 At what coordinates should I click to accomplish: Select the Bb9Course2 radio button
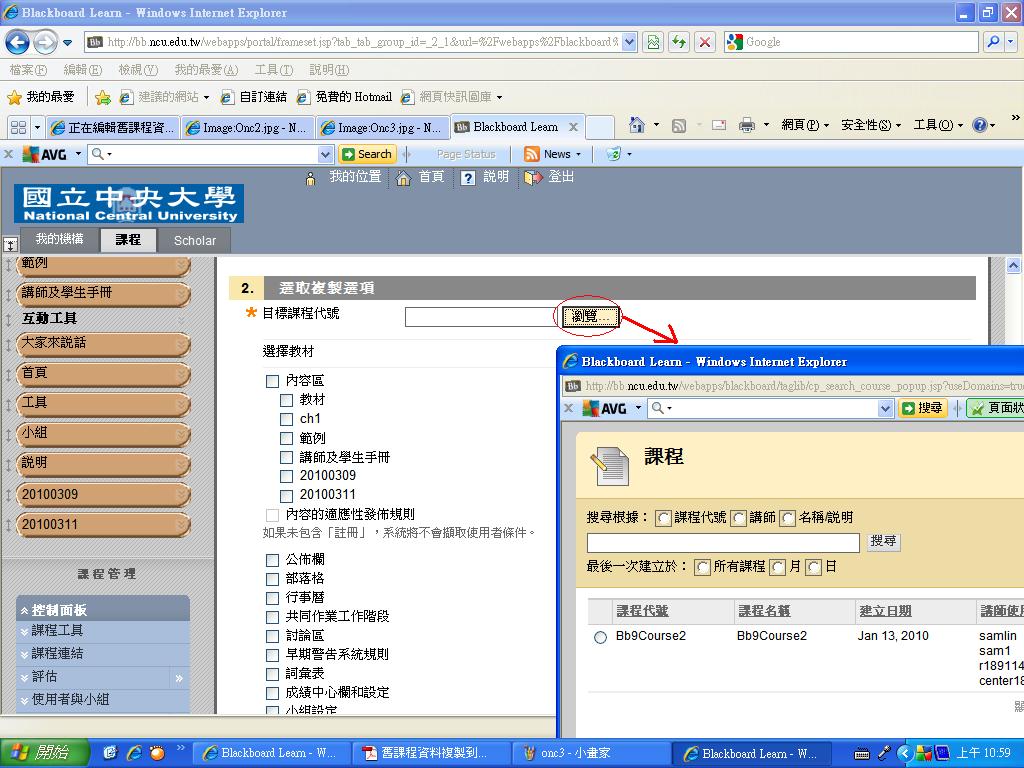tap(600, 637)
